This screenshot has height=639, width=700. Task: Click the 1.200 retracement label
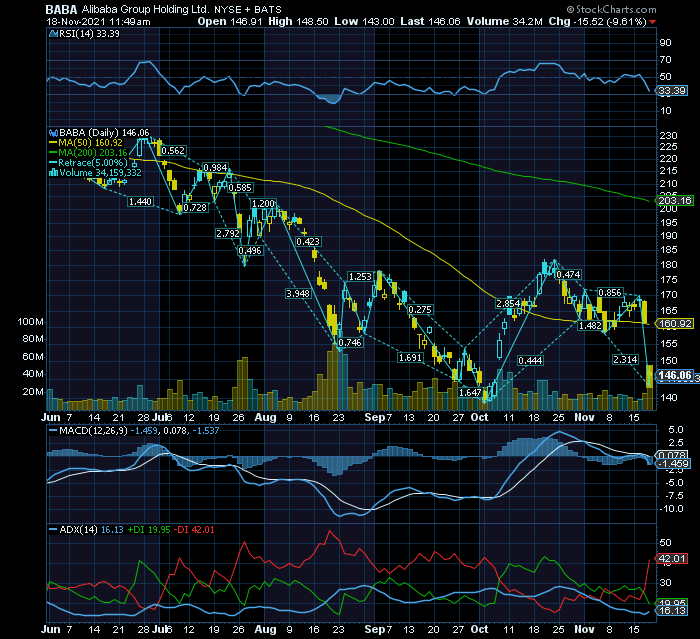(x=263, y=204)
